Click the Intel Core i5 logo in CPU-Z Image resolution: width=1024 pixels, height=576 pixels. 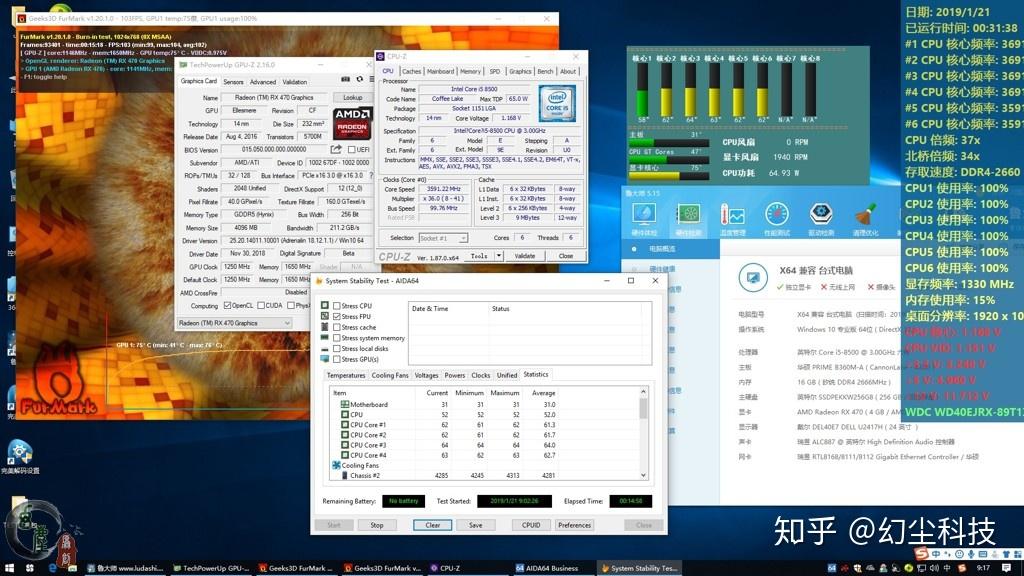pos(557,103)
